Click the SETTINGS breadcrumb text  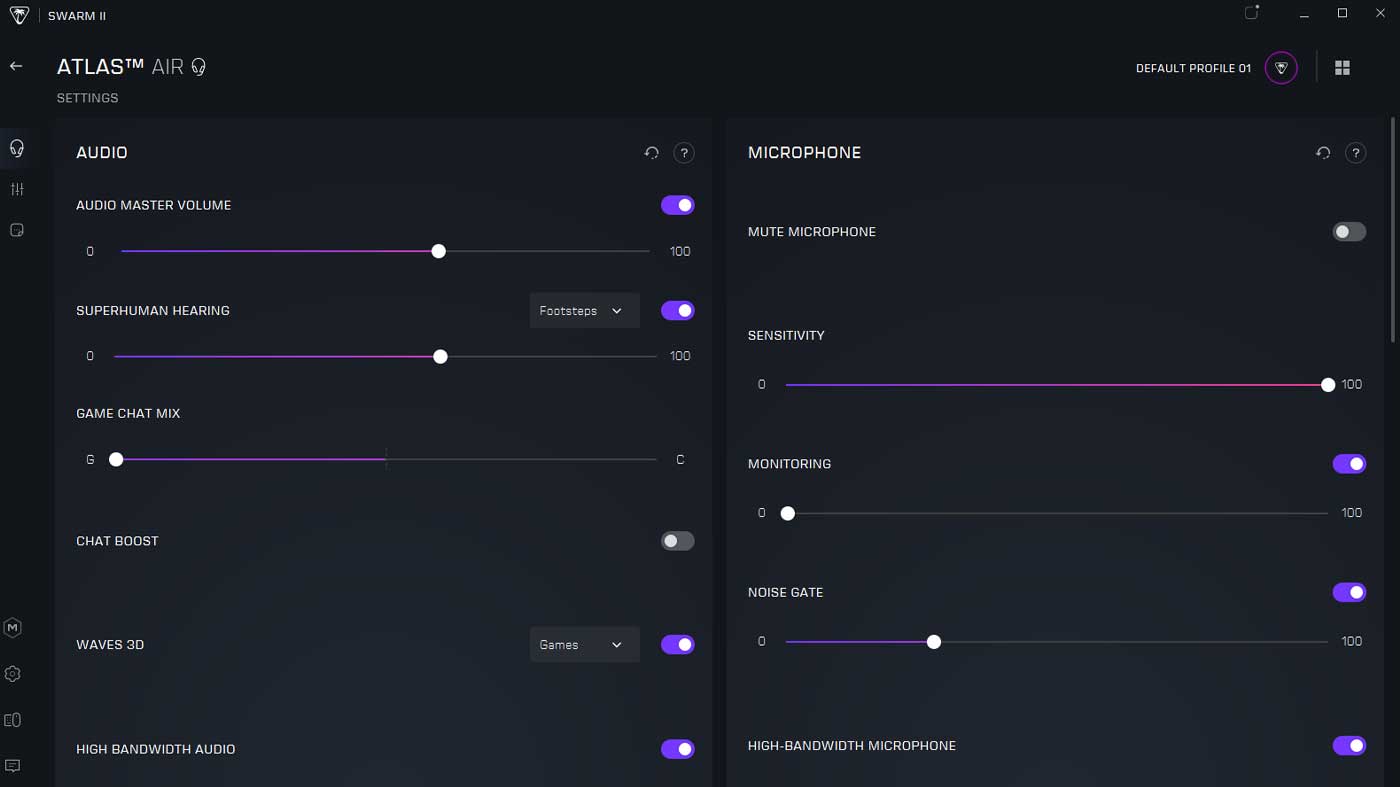pos(88,98)
